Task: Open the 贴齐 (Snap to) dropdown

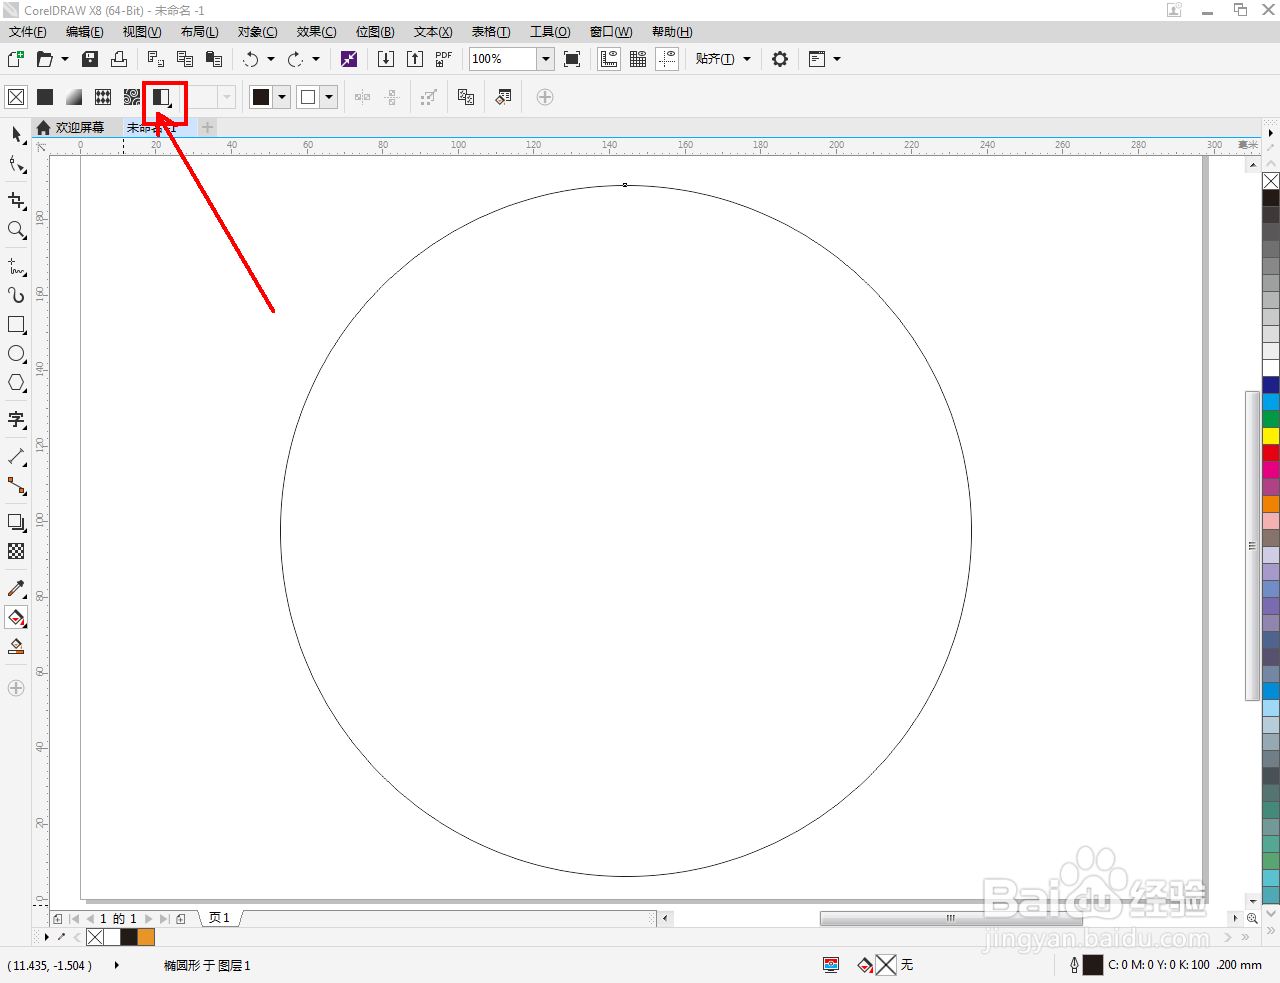Action: pyautogui.click(x=723, y=59)
